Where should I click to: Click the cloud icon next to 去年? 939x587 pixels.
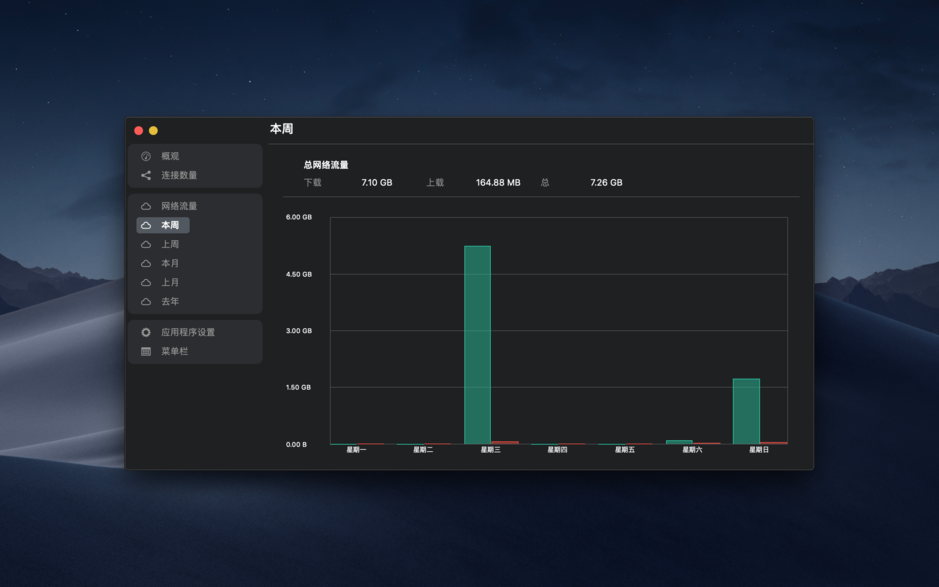coord(144,301)
